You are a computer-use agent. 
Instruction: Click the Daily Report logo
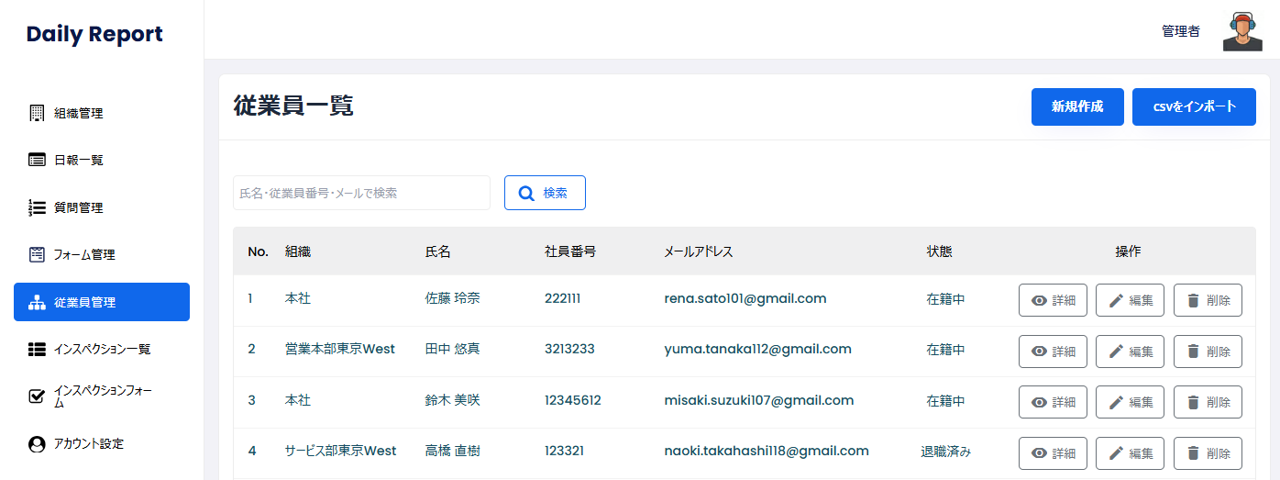tap(94, 34)
